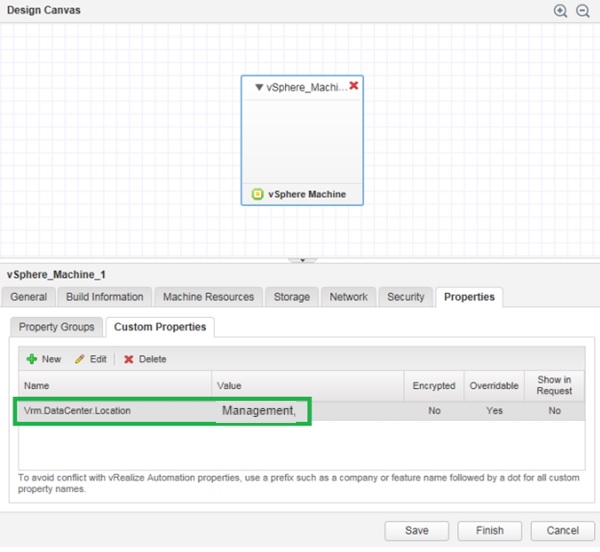Zoom out on the design canvas
Screen dimensions: 600x552
[582, 11]
